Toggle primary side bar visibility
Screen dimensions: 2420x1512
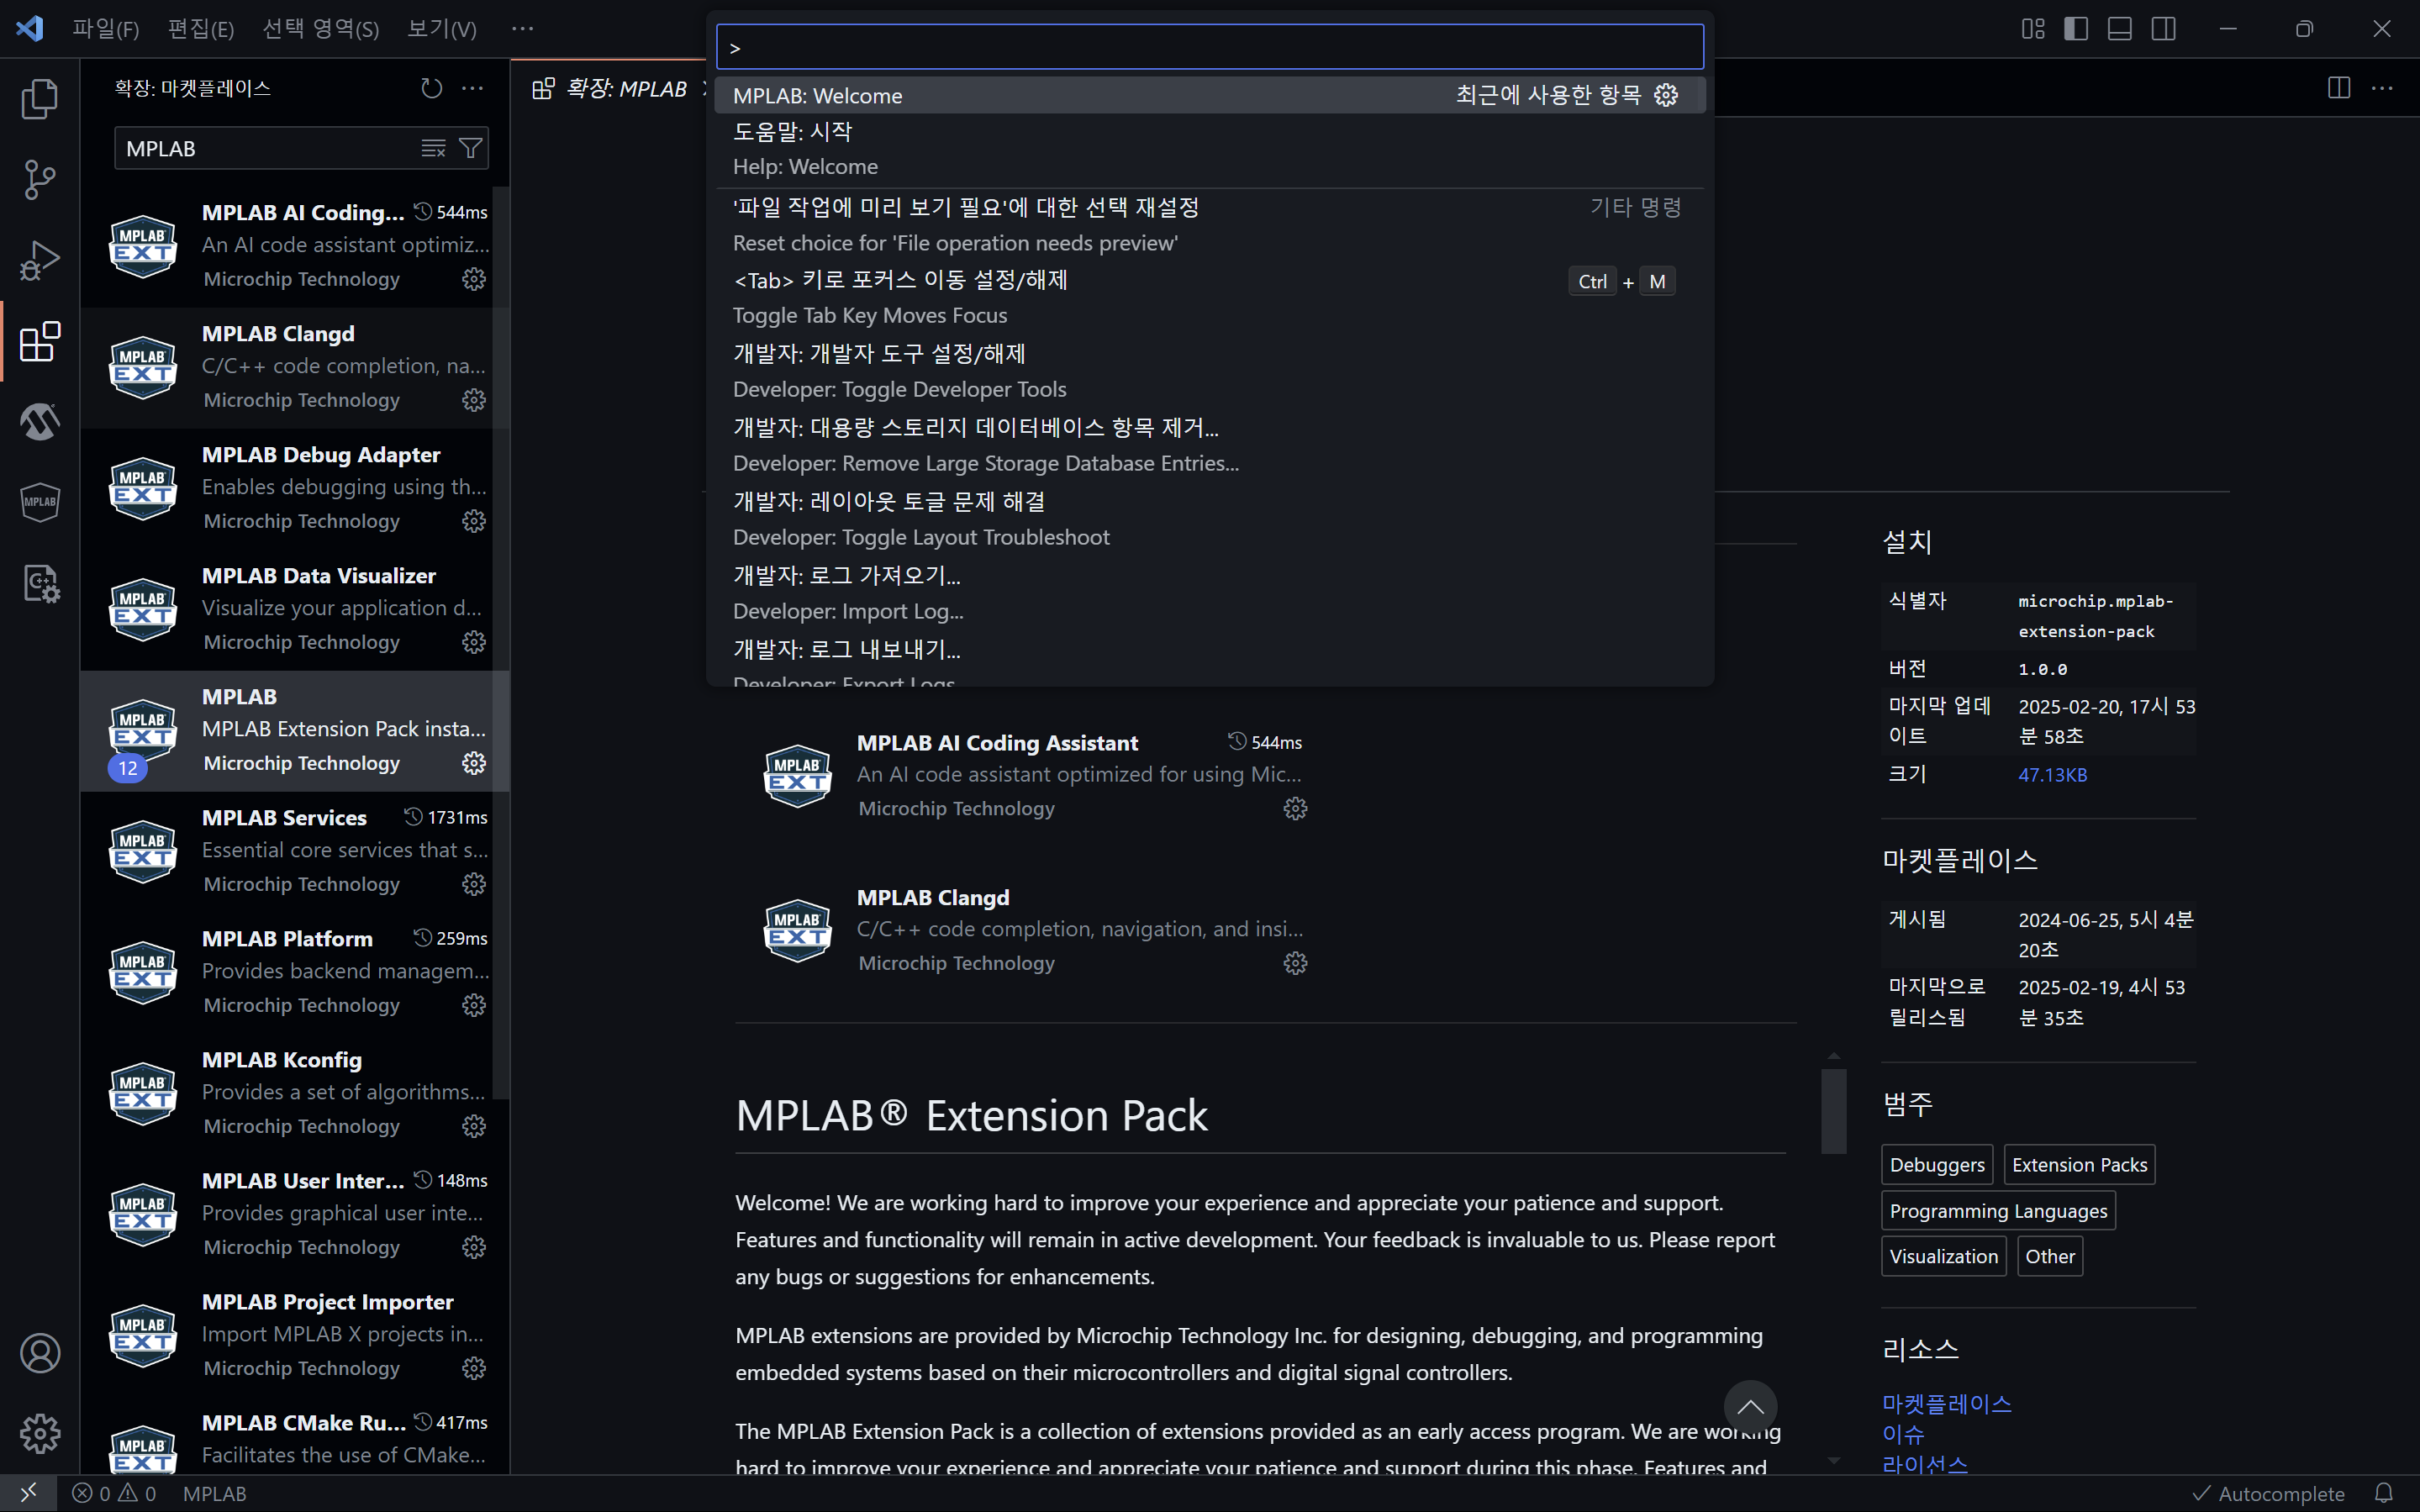(2076, 29)
